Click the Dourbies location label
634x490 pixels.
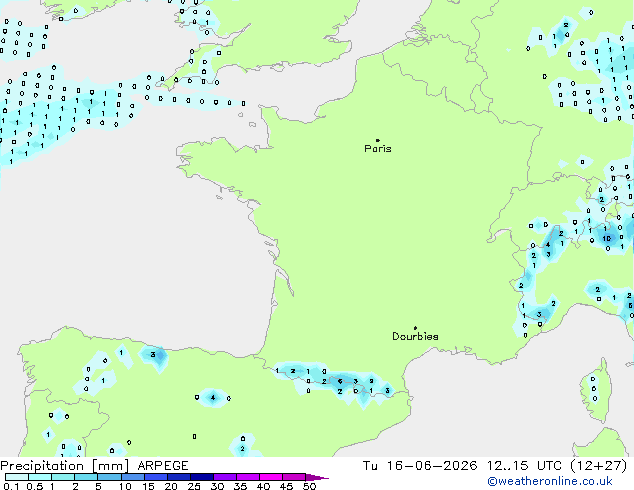click(x=415, y=336)
